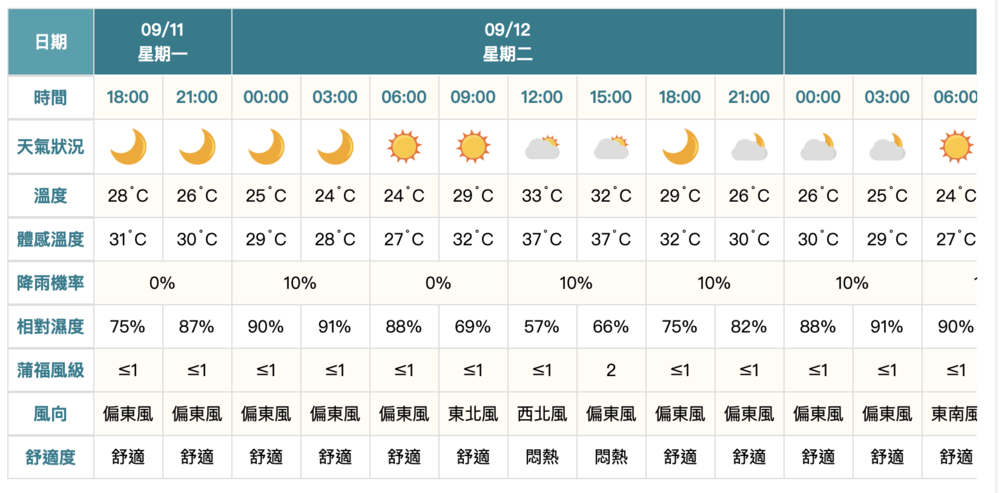Click the 33°C temperature at 09/12 12:00
The height and width of the screenshot is (493, 999).
[x=542, y=196]
